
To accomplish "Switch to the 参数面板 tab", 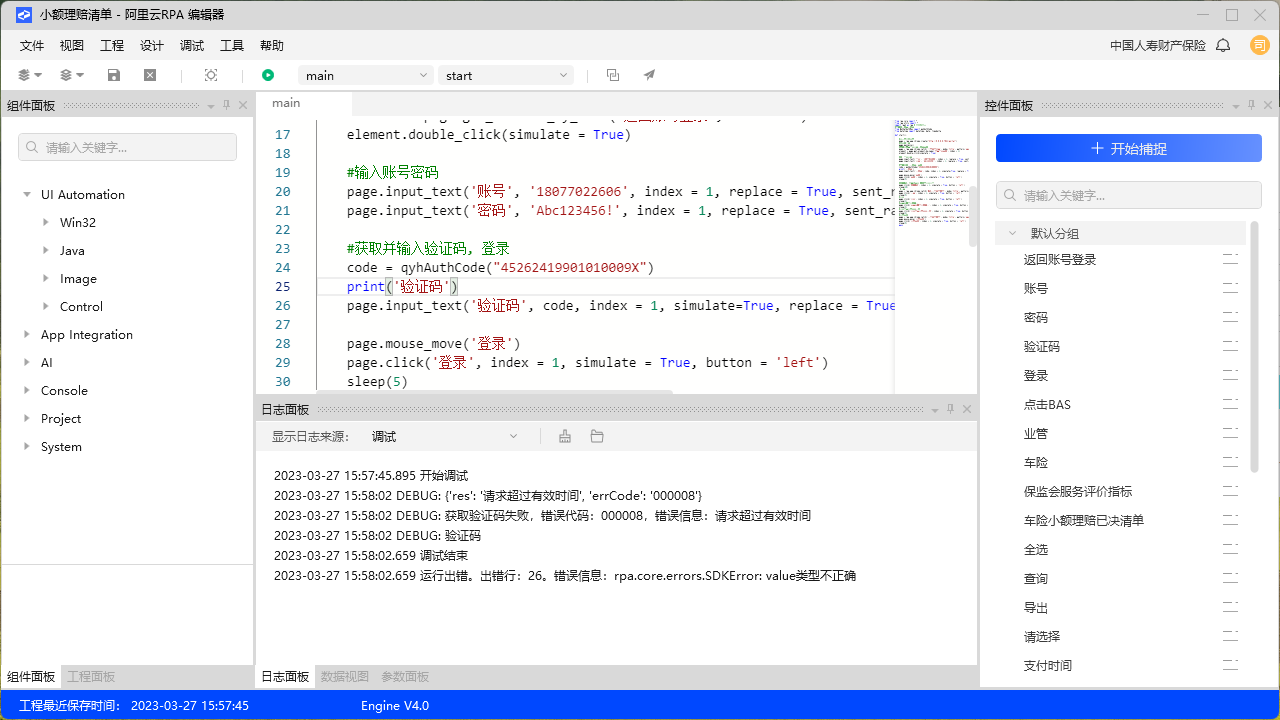I will (x=405, y=677).
